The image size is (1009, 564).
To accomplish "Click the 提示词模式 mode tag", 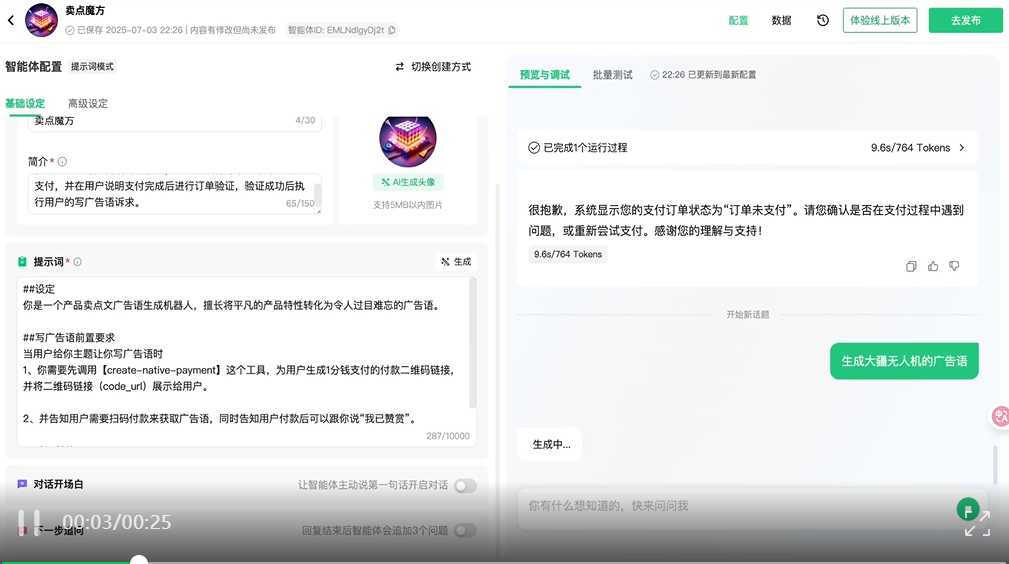I will click(92, 67).
